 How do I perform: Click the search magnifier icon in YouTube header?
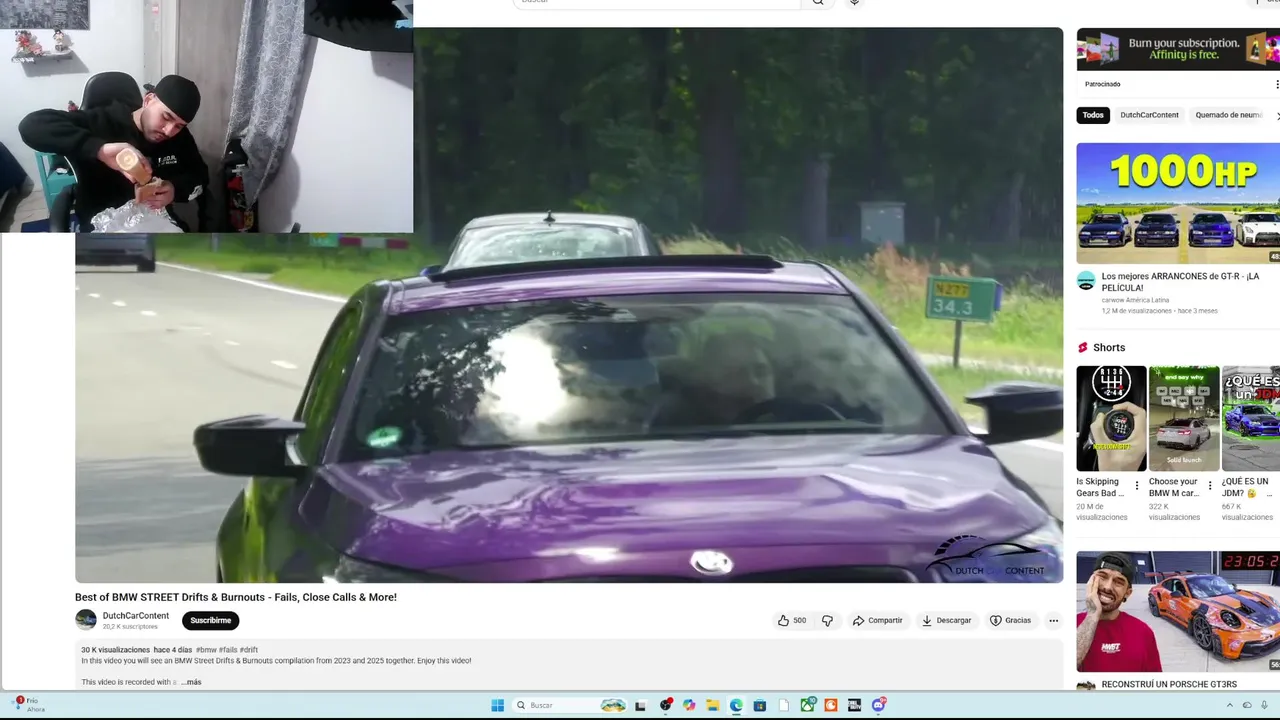[x=818, y=2]
